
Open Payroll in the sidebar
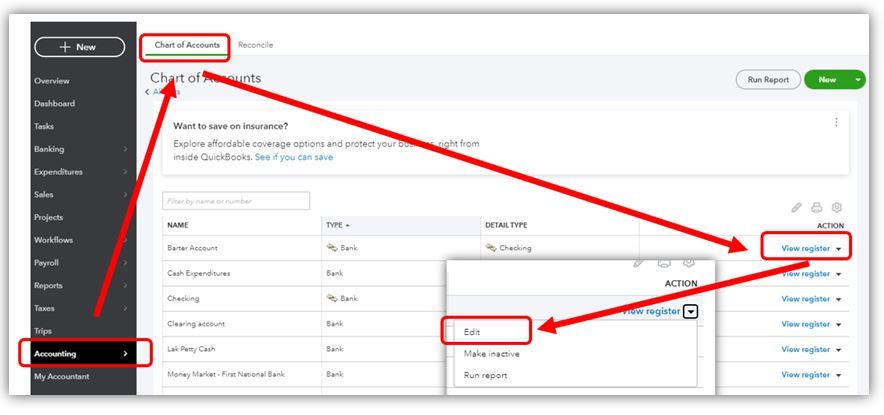click(46, 263)
